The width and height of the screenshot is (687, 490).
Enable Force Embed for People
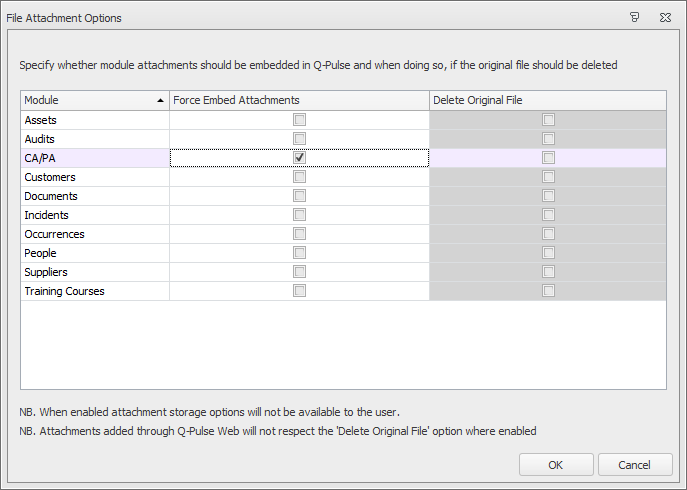(x=299, y=253)
